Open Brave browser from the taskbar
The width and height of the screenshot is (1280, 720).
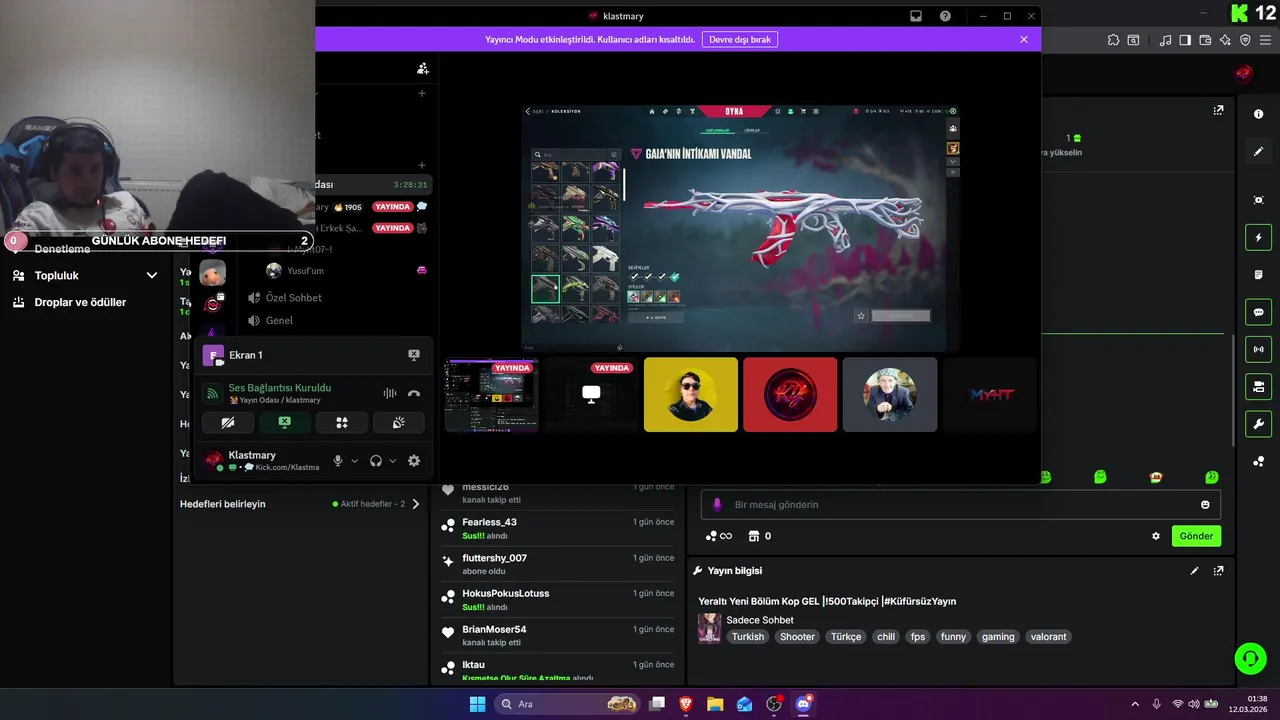click(x=685, y=704)
